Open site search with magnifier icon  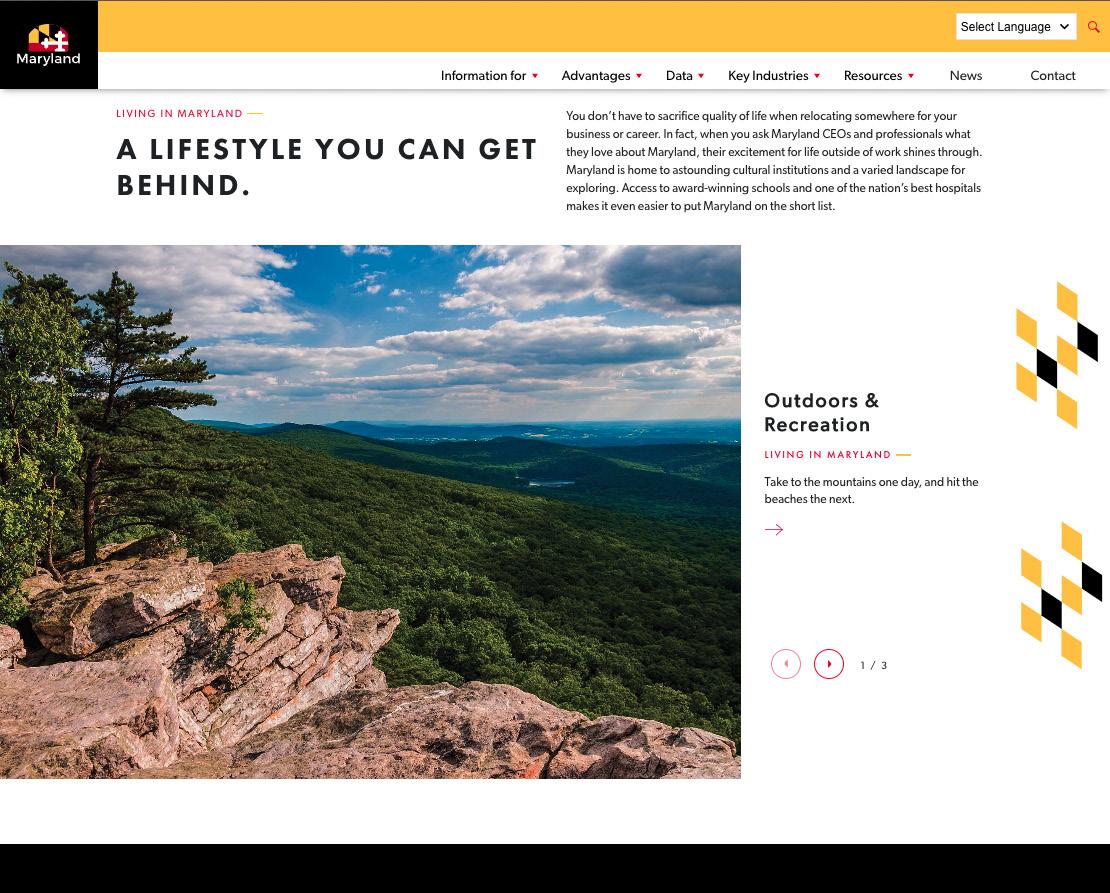pos(1094,27)
